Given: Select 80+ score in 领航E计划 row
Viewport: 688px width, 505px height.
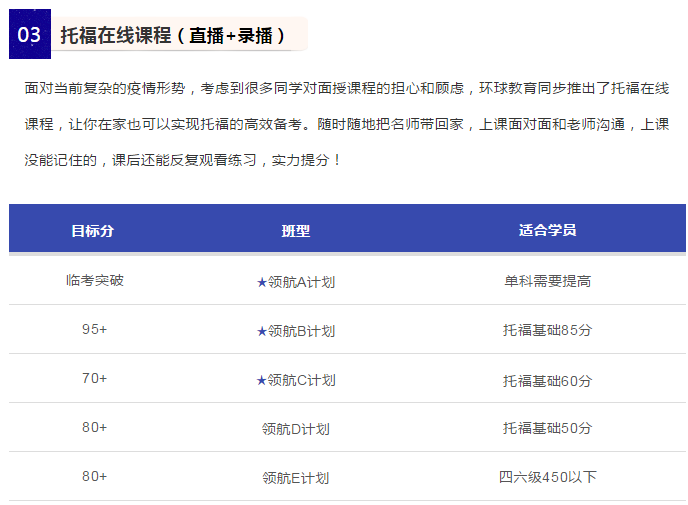Looking at the screenshot, I should [94, 476].
